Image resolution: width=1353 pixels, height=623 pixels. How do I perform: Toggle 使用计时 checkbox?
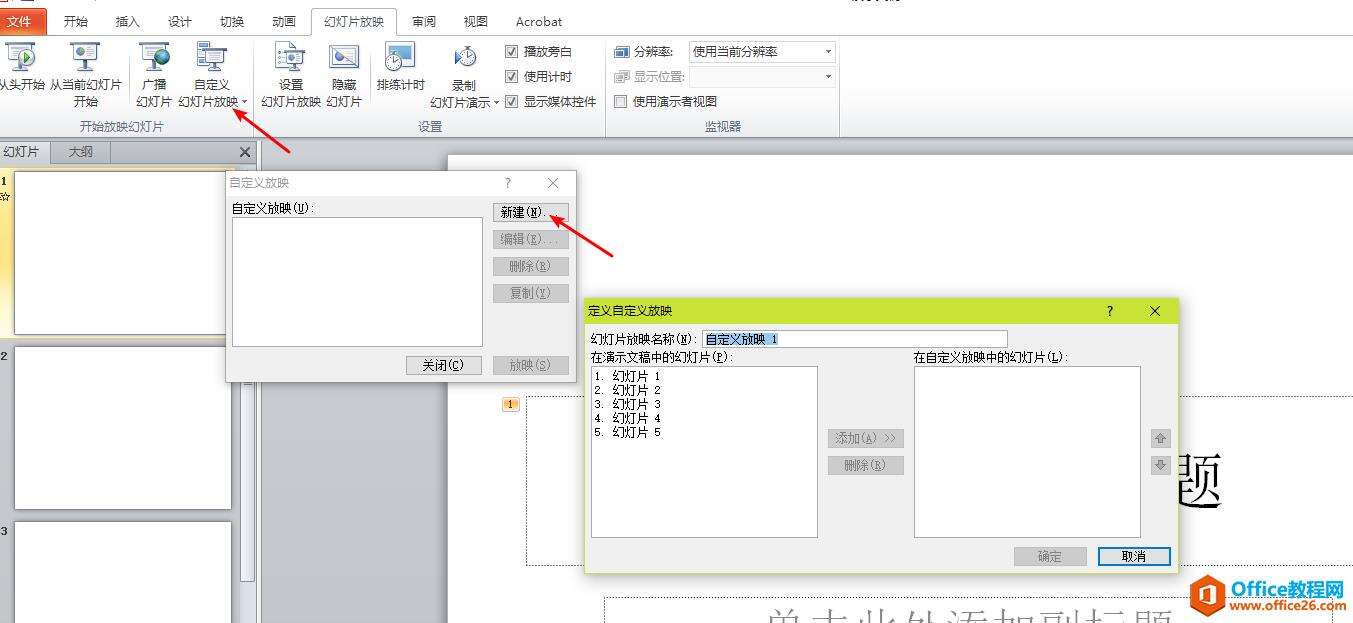pyautogui.click(x=512, y=76)
